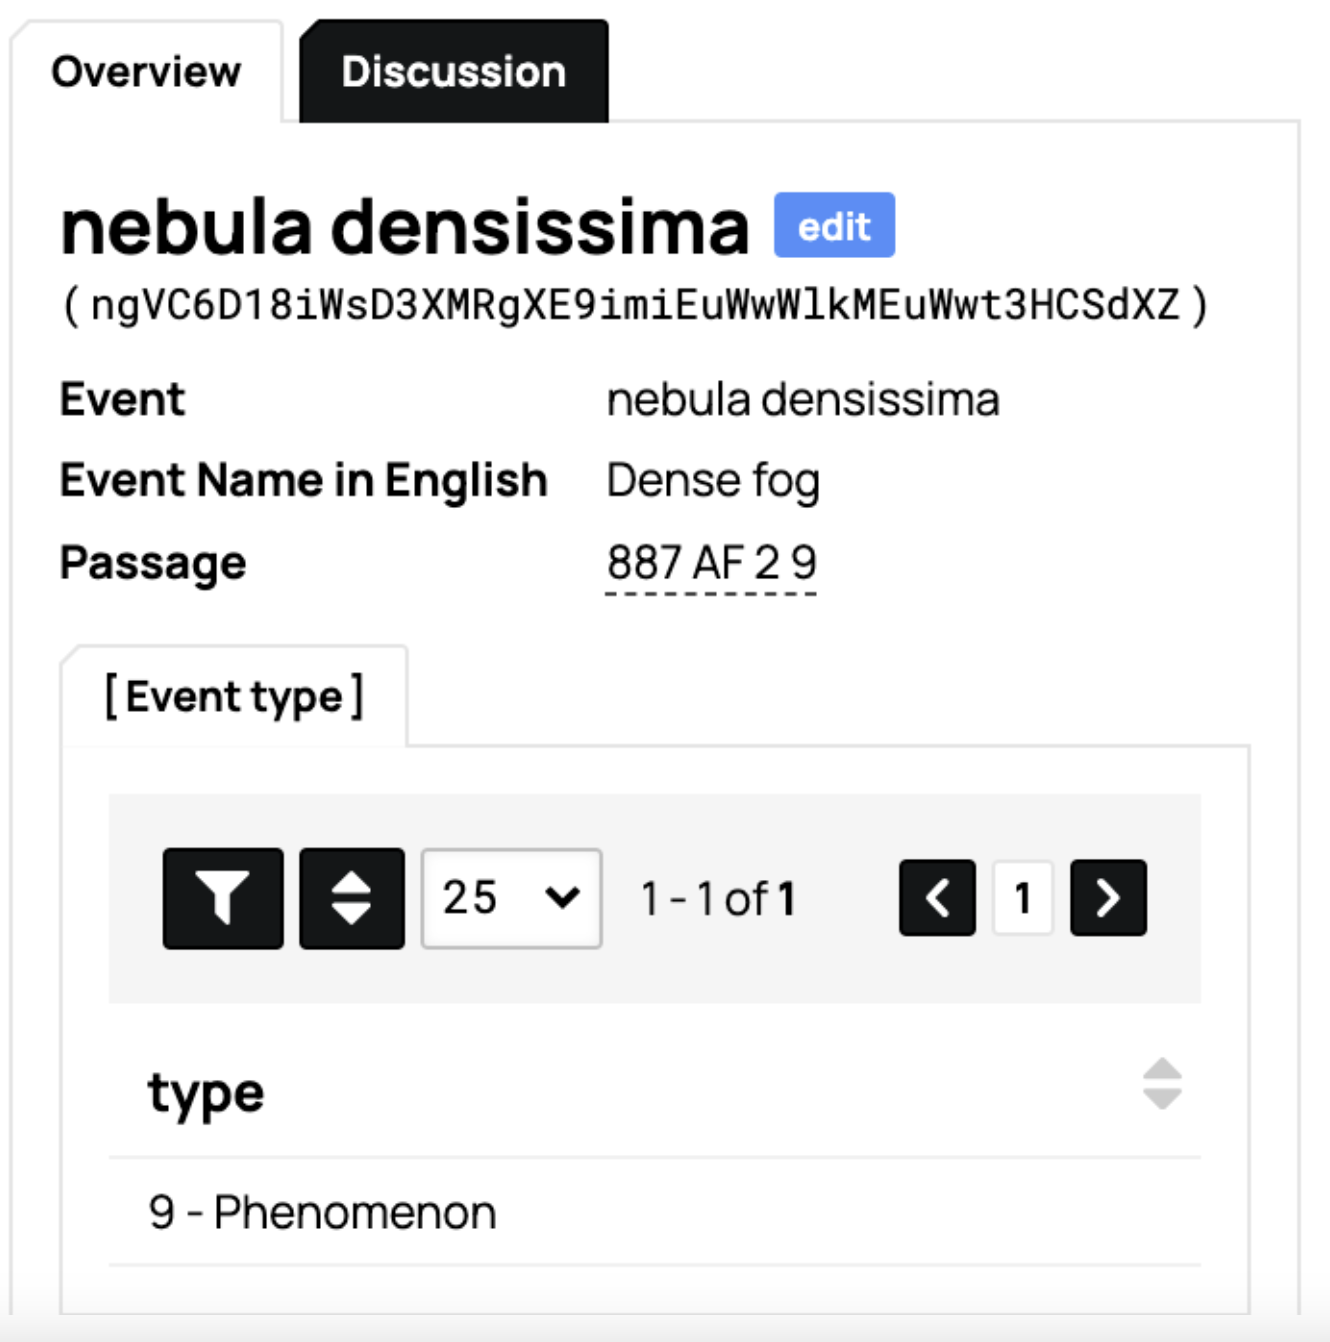Click the type column header

pyautogui.click(x=206, y=1092)
